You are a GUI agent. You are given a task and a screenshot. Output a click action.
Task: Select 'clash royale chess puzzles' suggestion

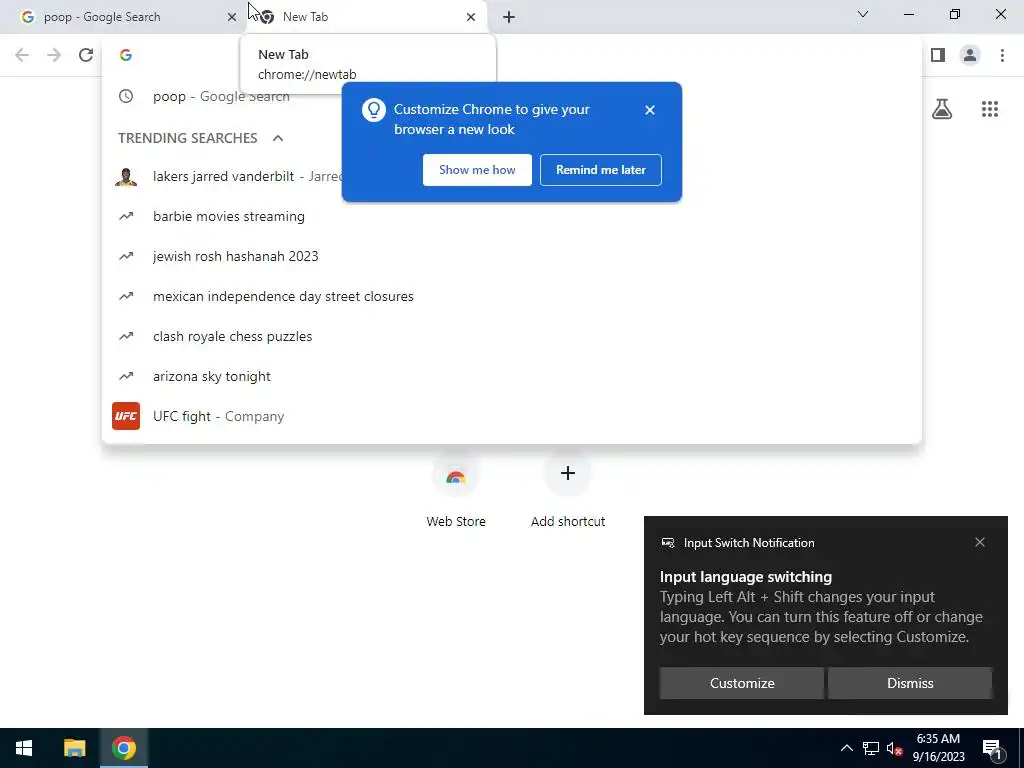pos(511,336)
